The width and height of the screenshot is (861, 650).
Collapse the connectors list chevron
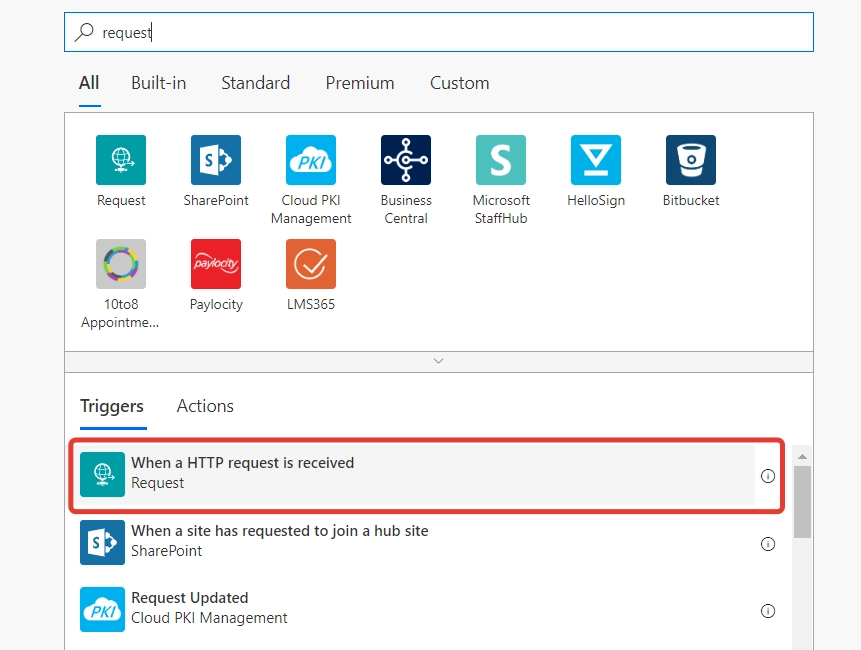tap(438, 361)
